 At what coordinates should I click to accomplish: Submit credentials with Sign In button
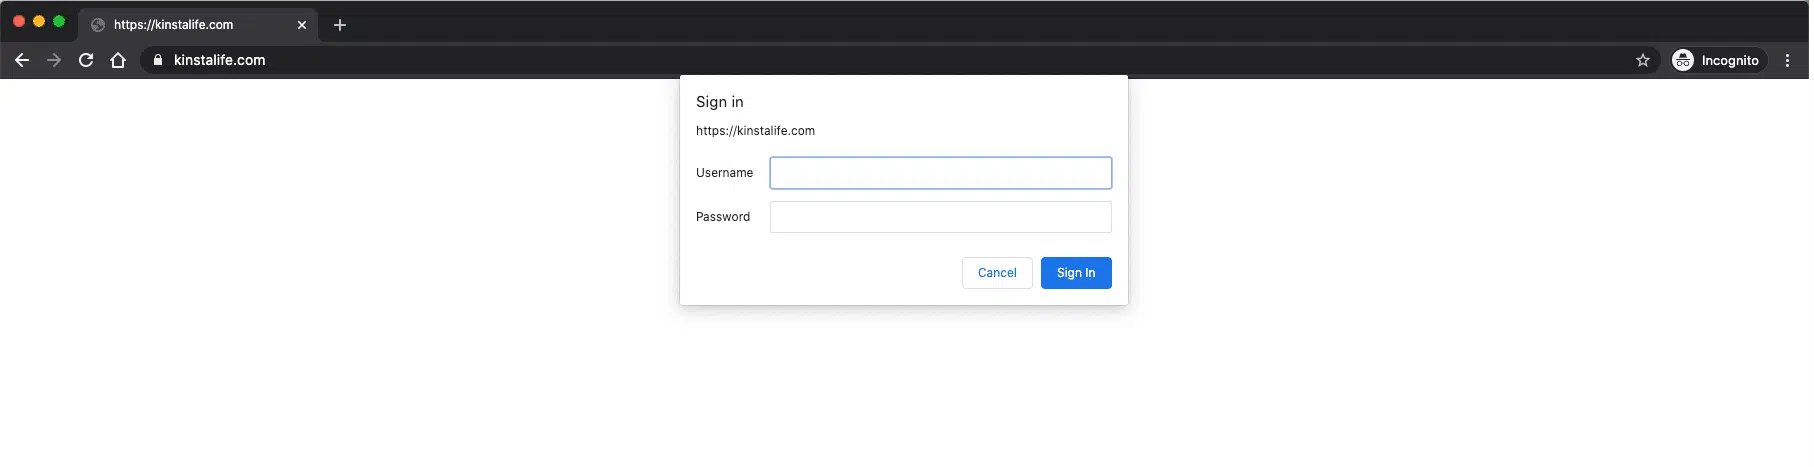(x=1076, y=273)
